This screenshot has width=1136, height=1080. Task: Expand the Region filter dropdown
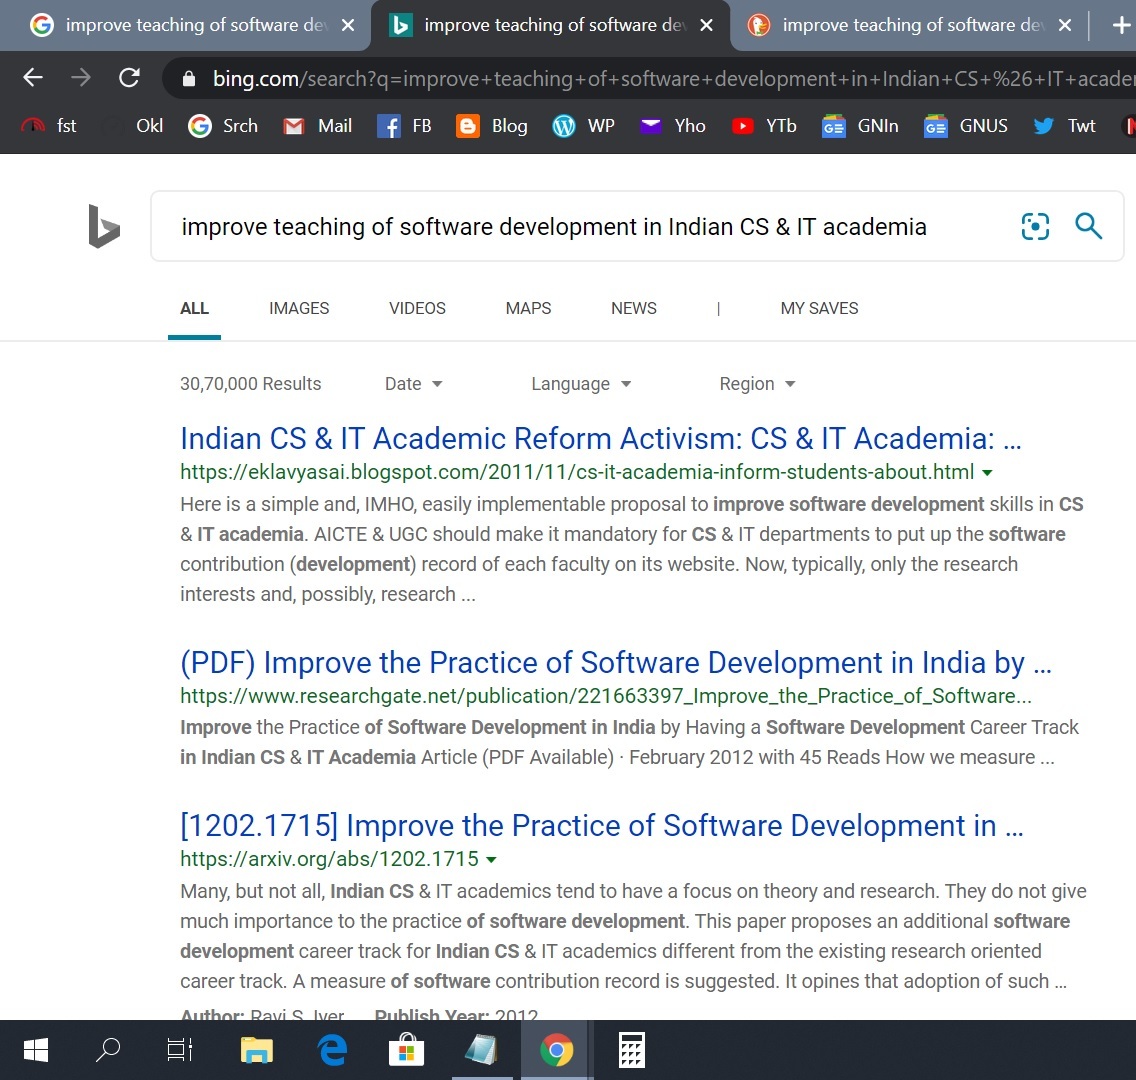[x=757, y=384]
